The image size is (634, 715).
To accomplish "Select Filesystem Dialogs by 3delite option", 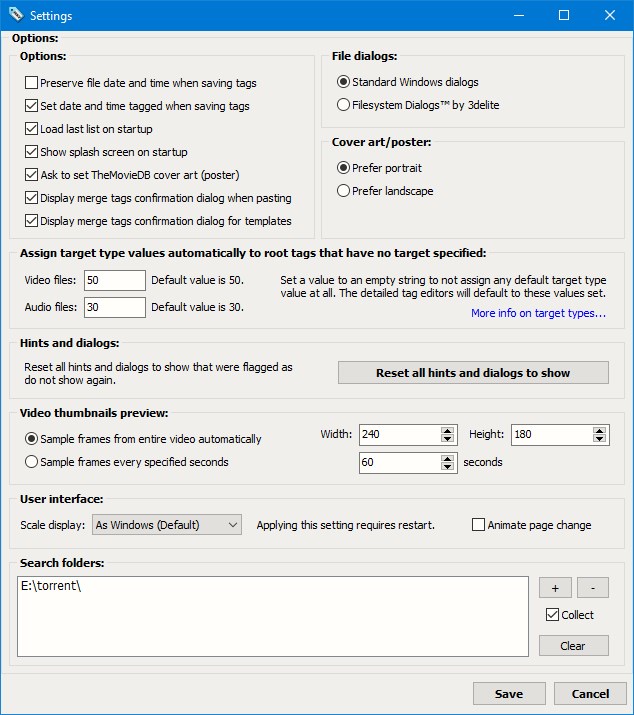I will click(x=344, y=104).
